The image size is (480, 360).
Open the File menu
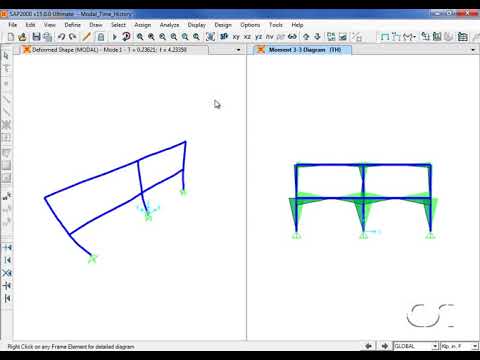[x=13, y=25]
